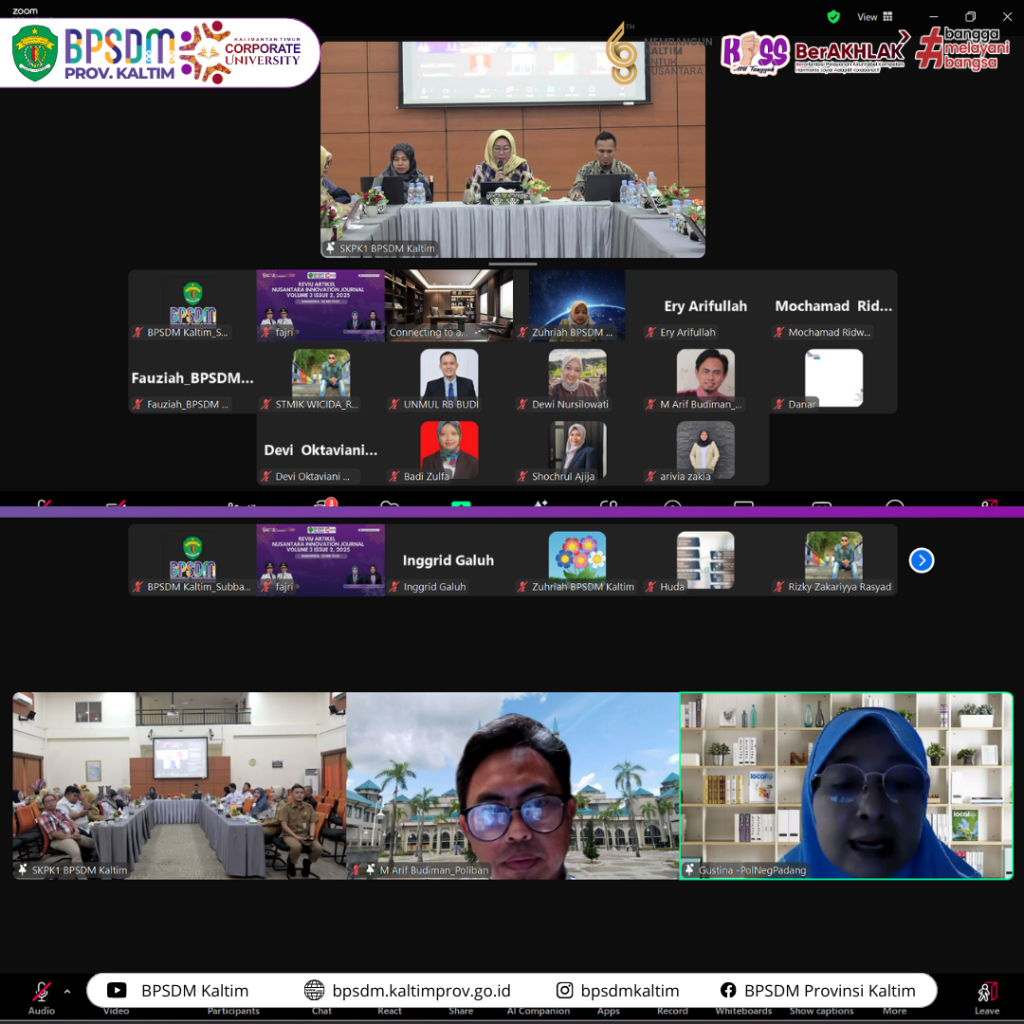Select the BPSDM Kaltim_Subba... logo tile

point(193,560)
